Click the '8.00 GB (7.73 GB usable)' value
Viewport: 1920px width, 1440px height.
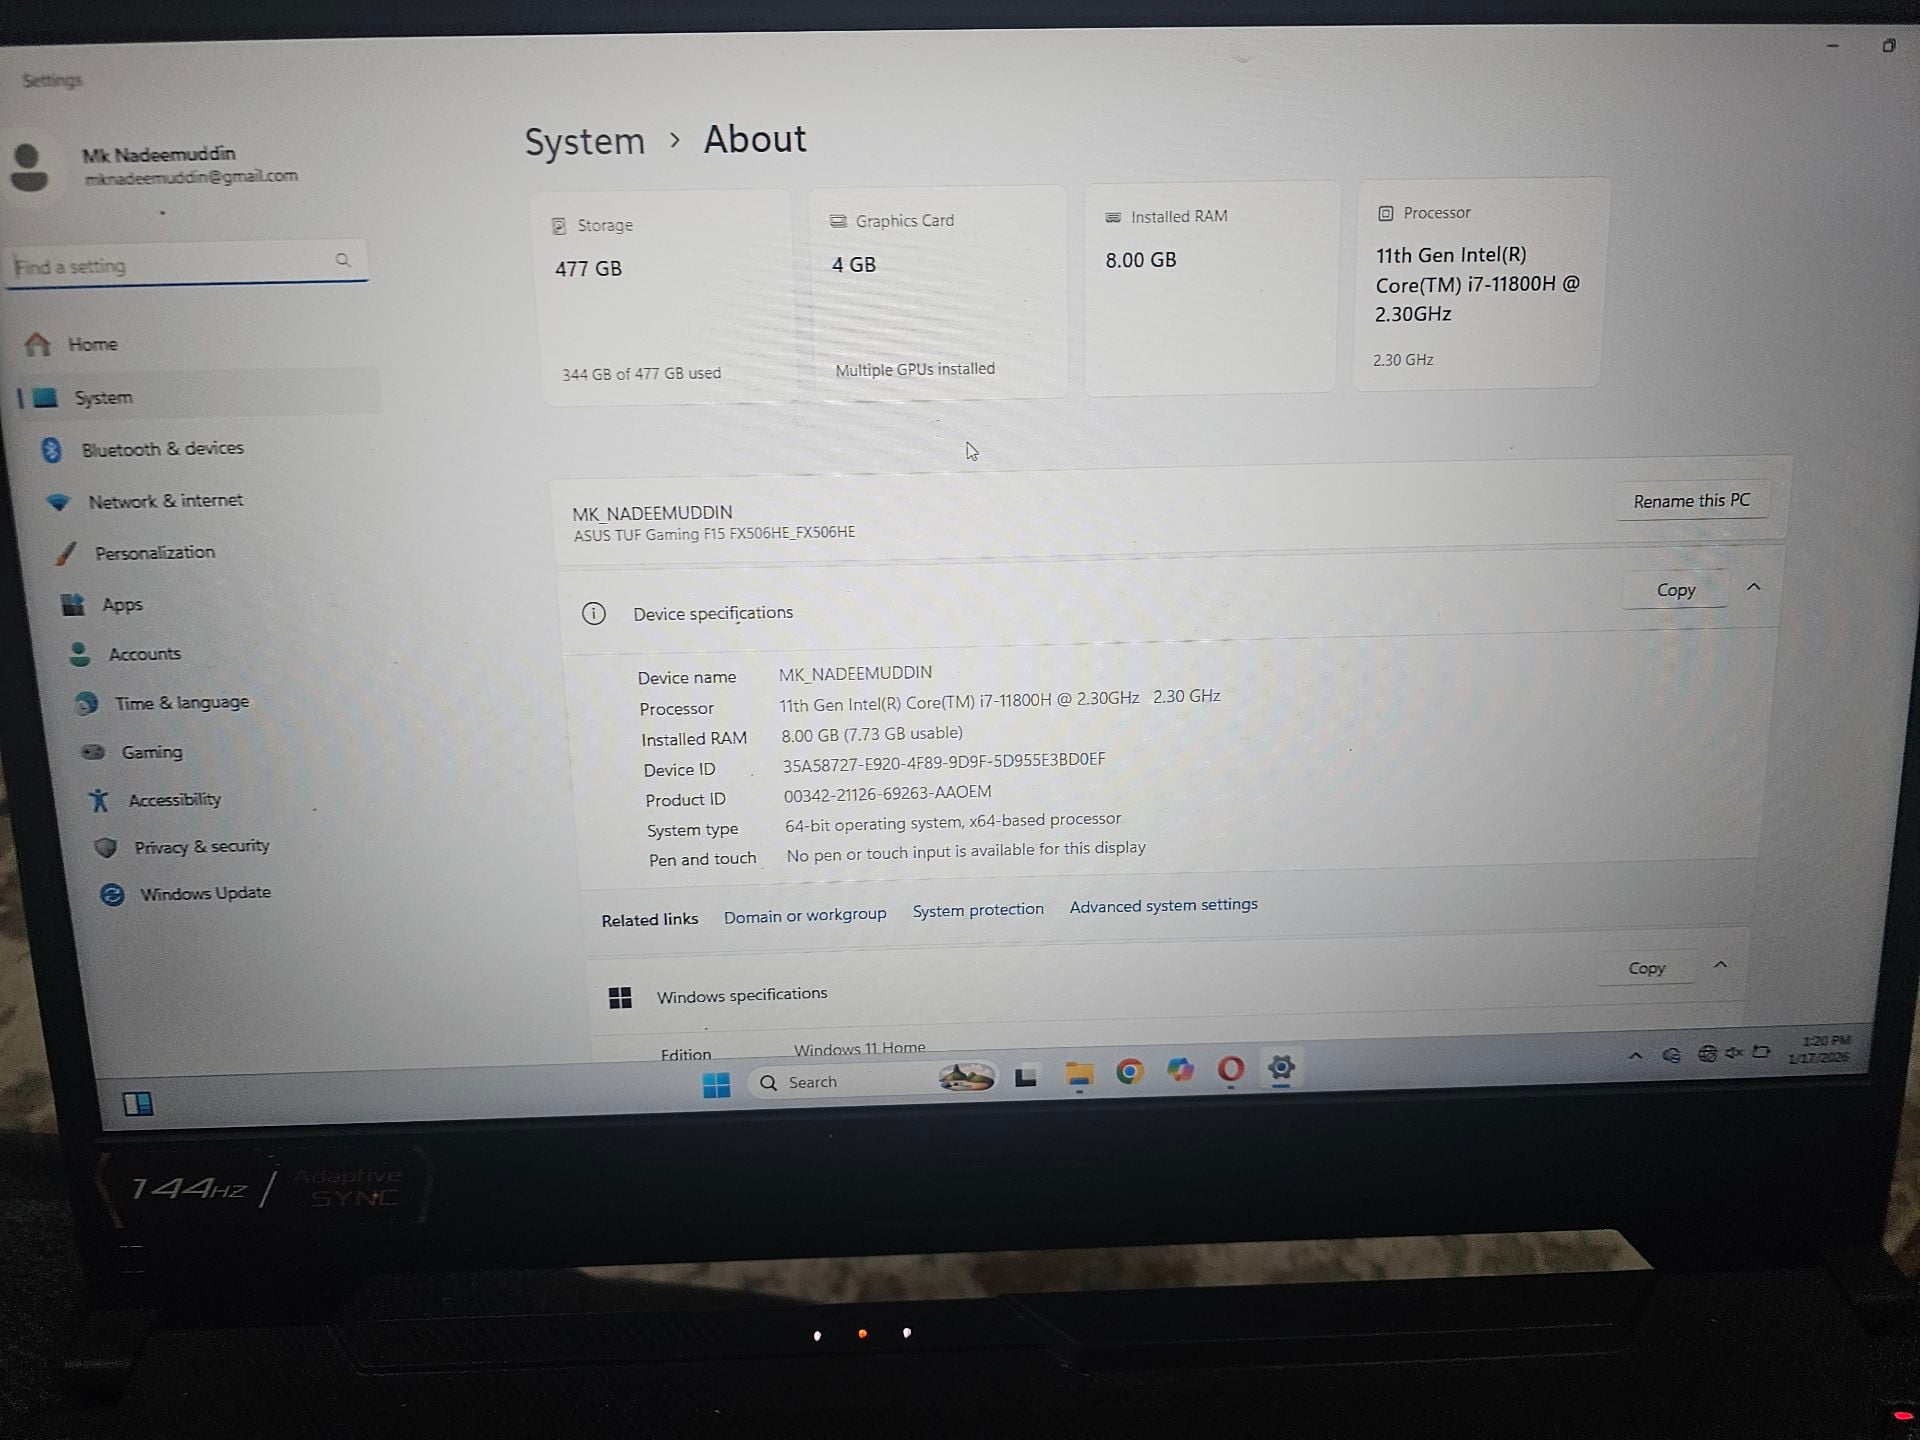click(872, 734)
